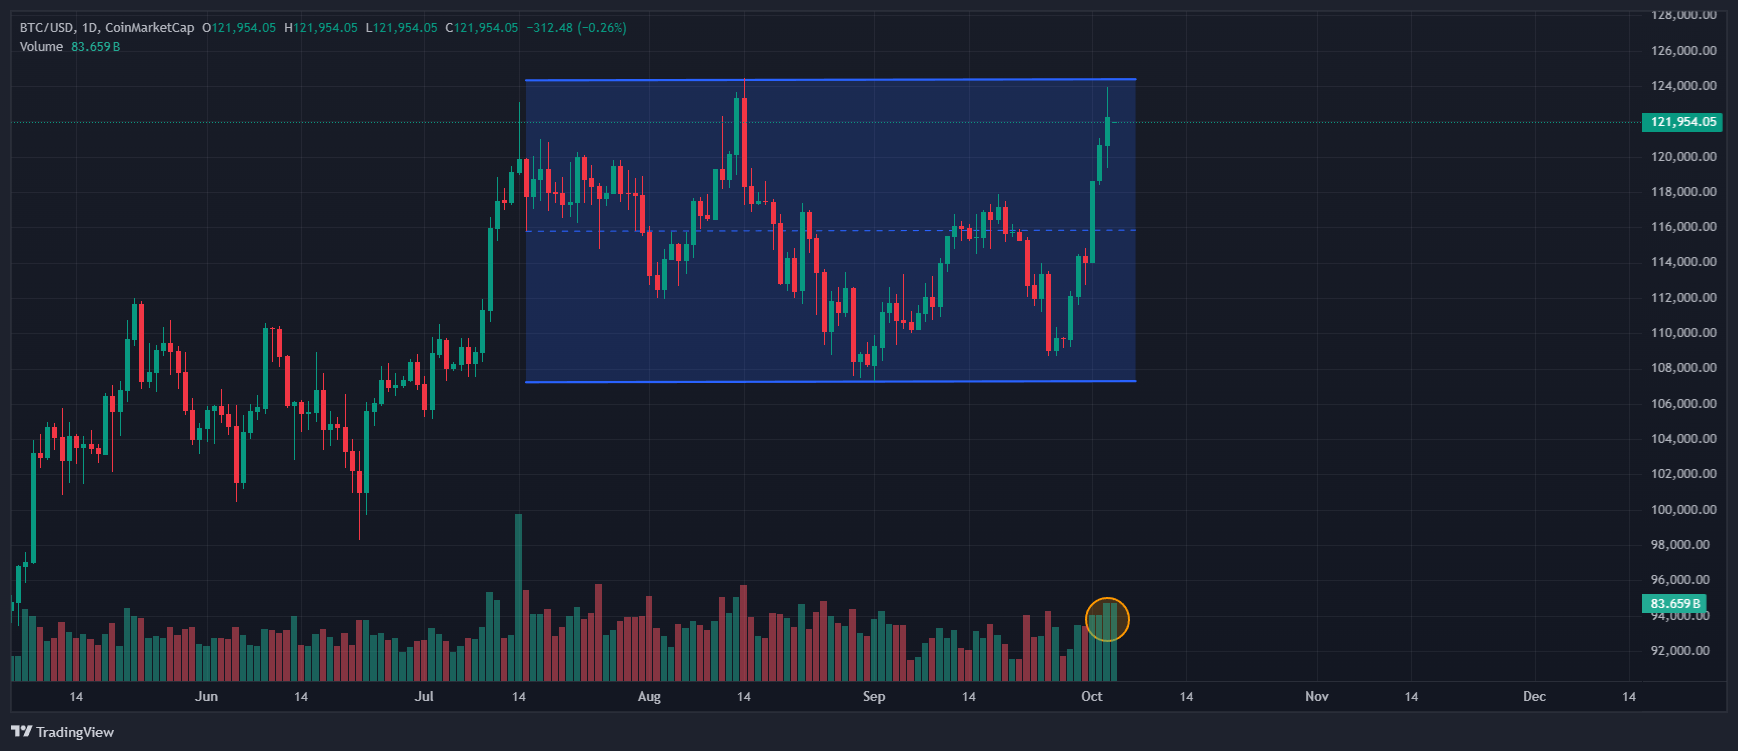Select the top blue line of rectangle
Image resolution: width=1738 pixels, height=751 pixels.
pos(830,80)
